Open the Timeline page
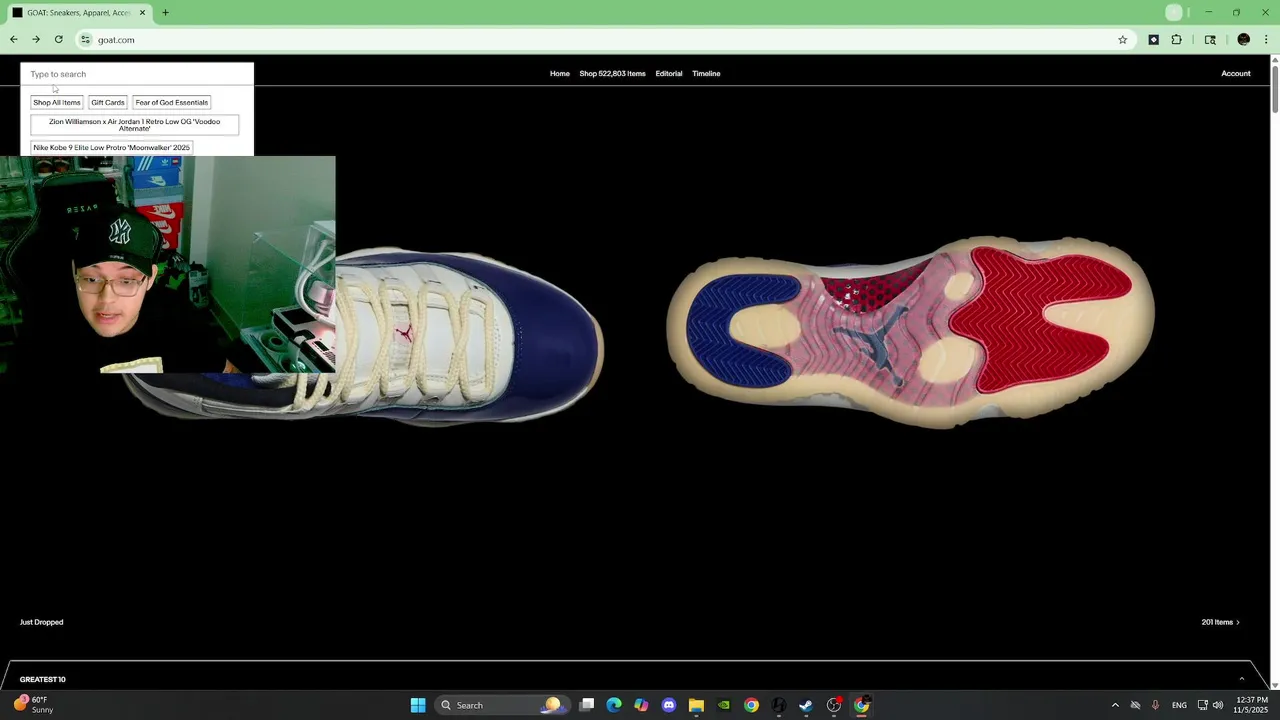Image resolution: width=1280 pixels, height=720 pixels. coord(706,73)
